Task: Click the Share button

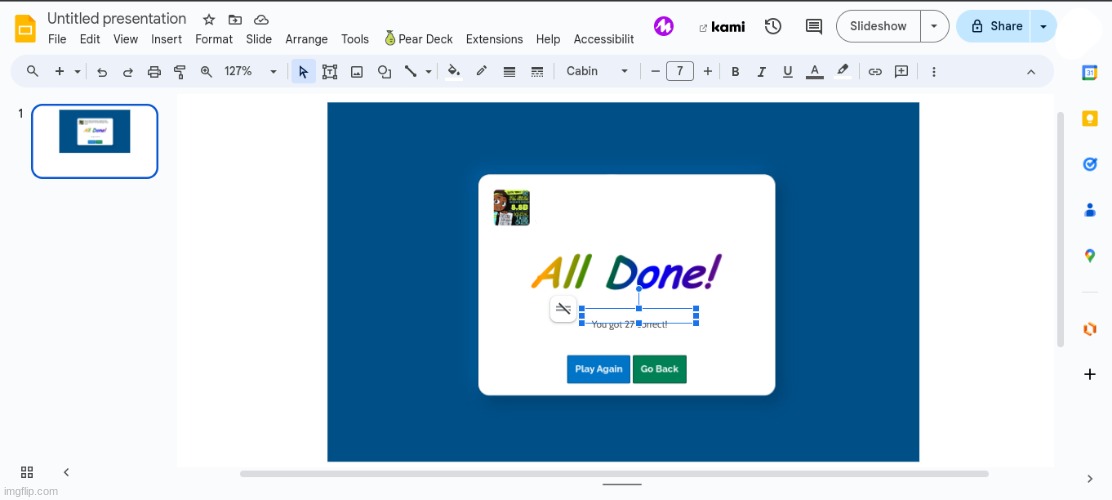Action: coord(996,26)
